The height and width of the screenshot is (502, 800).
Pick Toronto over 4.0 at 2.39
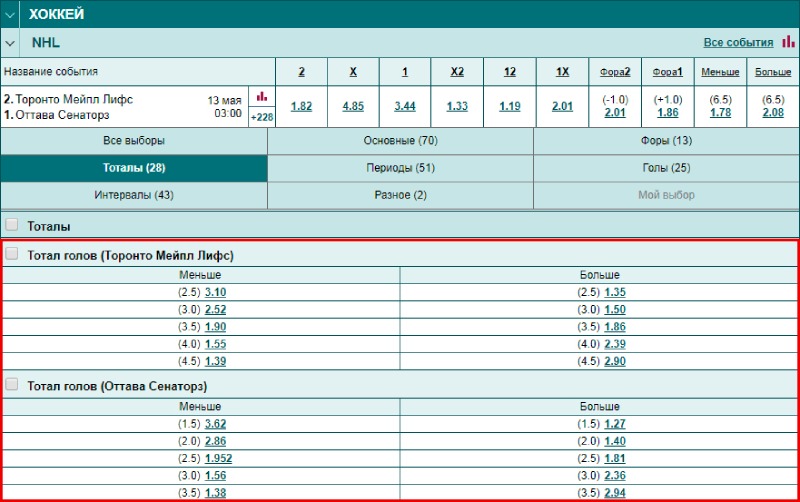615,344
